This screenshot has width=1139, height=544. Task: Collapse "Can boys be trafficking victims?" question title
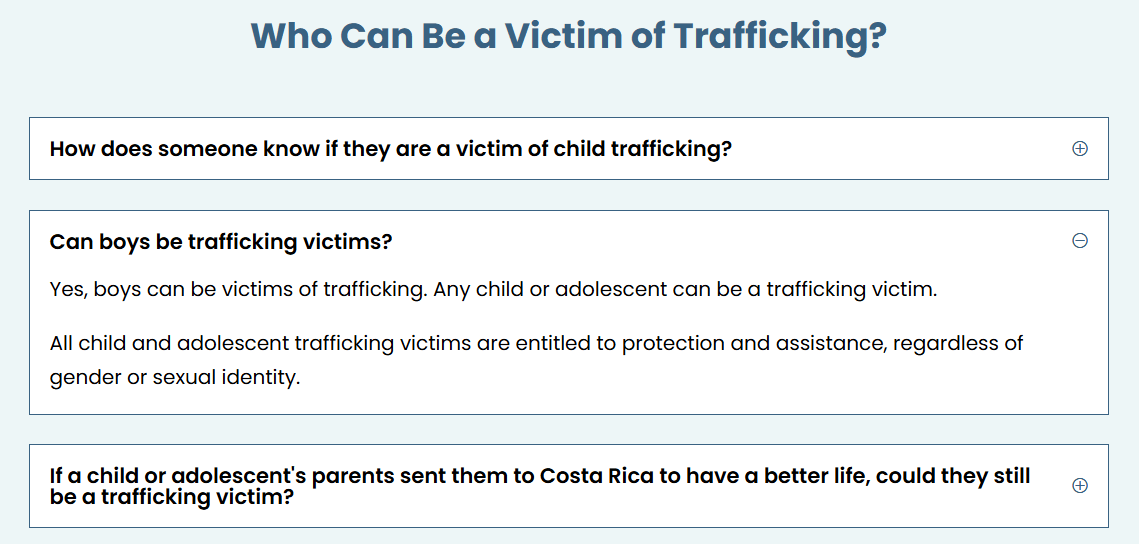click(x=220, y=242)
